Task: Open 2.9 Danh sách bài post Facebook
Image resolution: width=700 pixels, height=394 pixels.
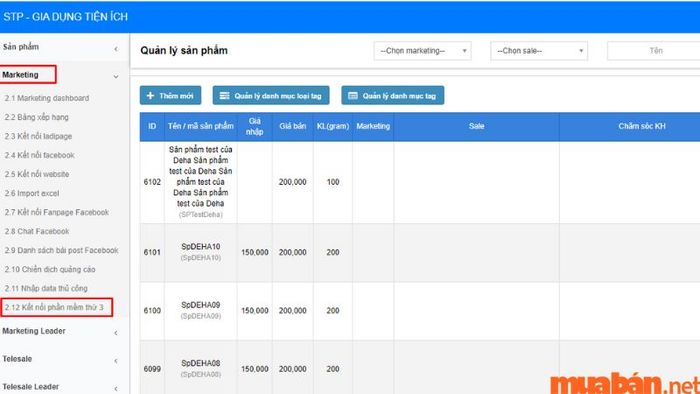Action: [x=62, y=250]
